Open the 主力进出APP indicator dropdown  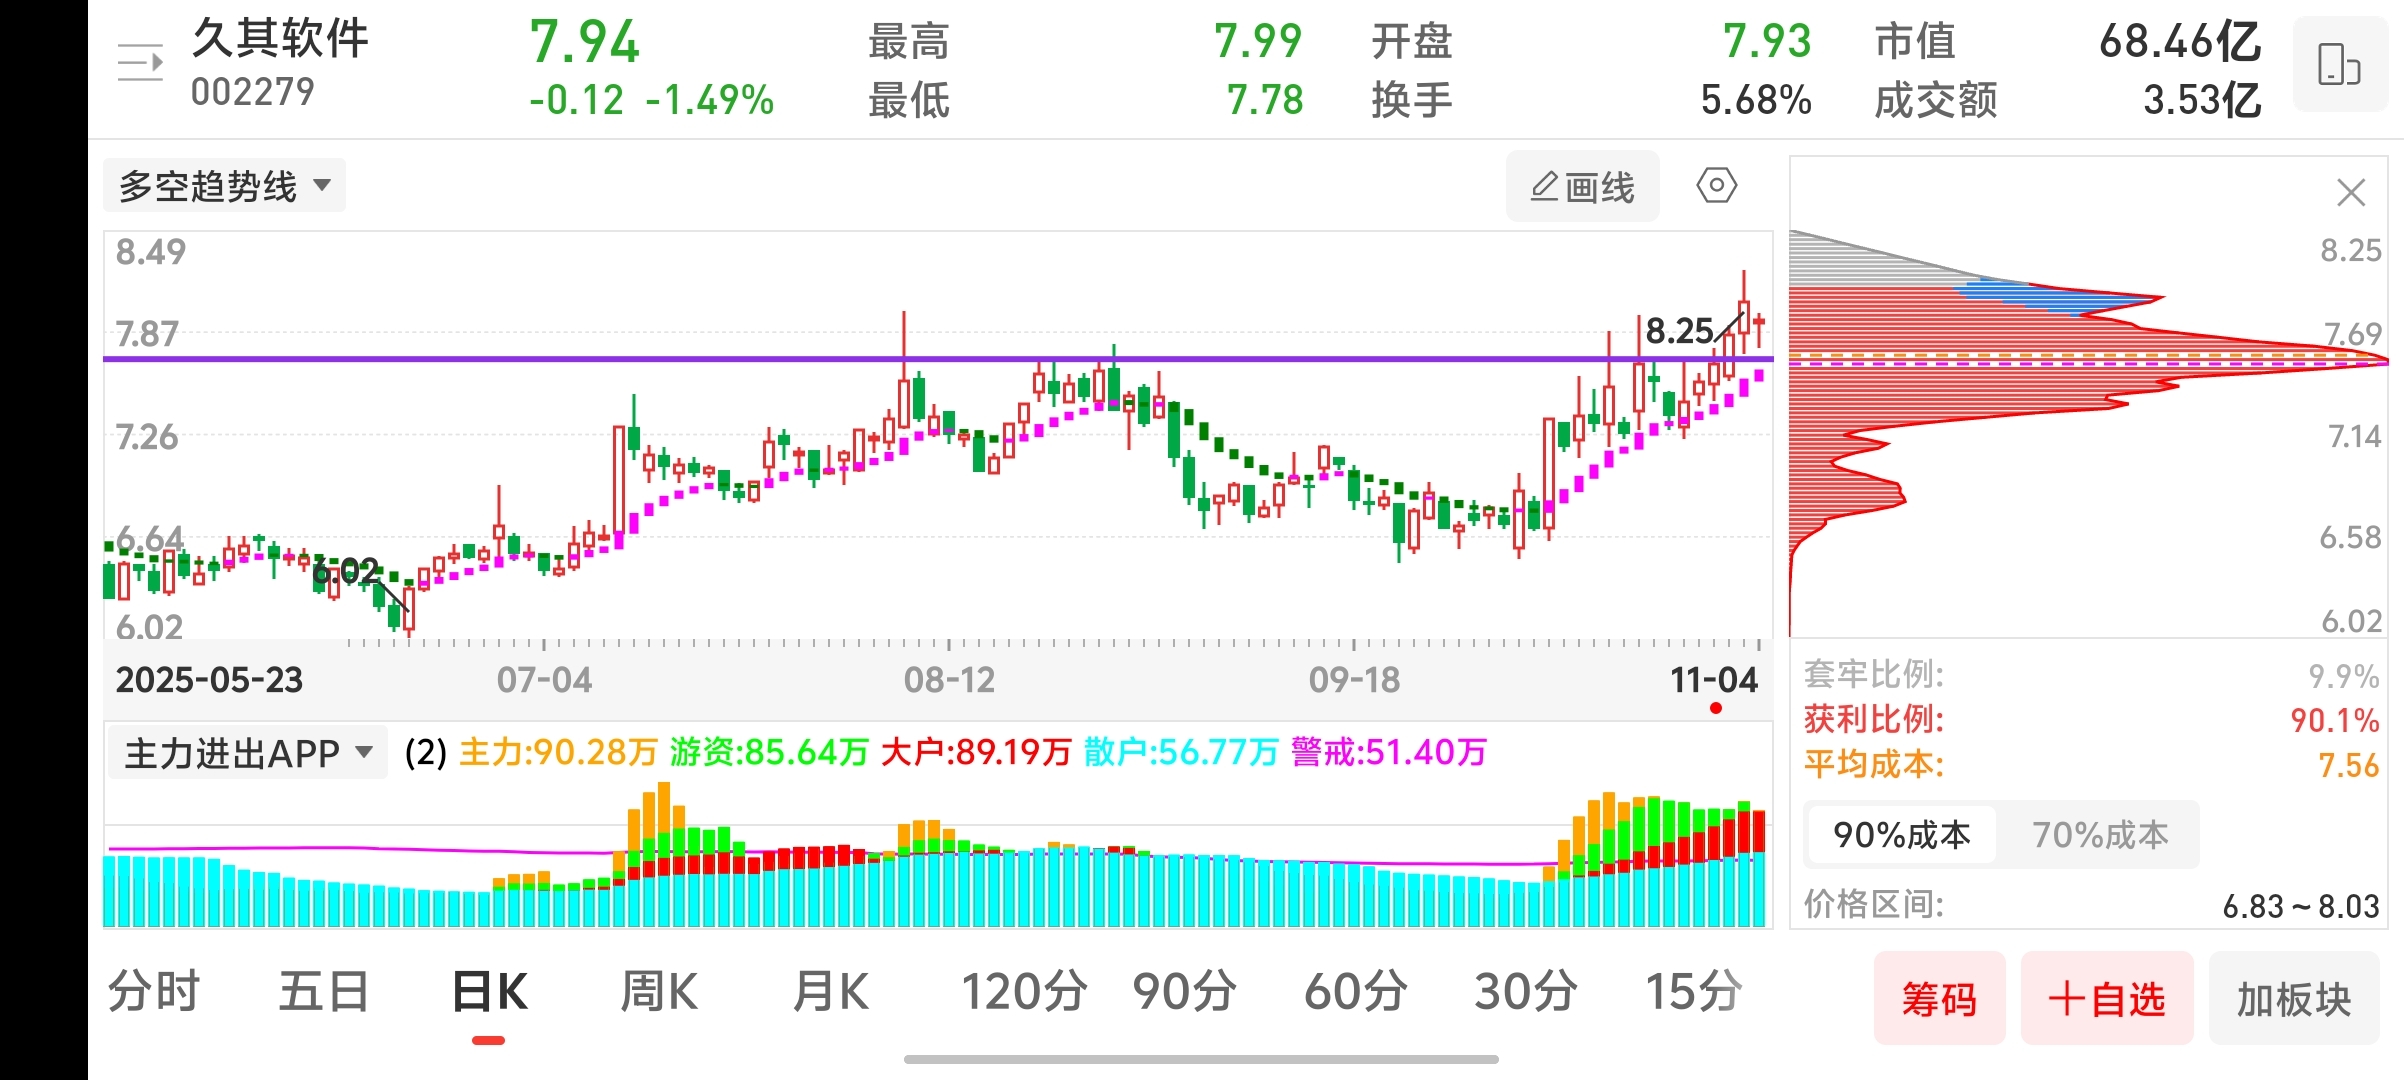coord(247,753)
